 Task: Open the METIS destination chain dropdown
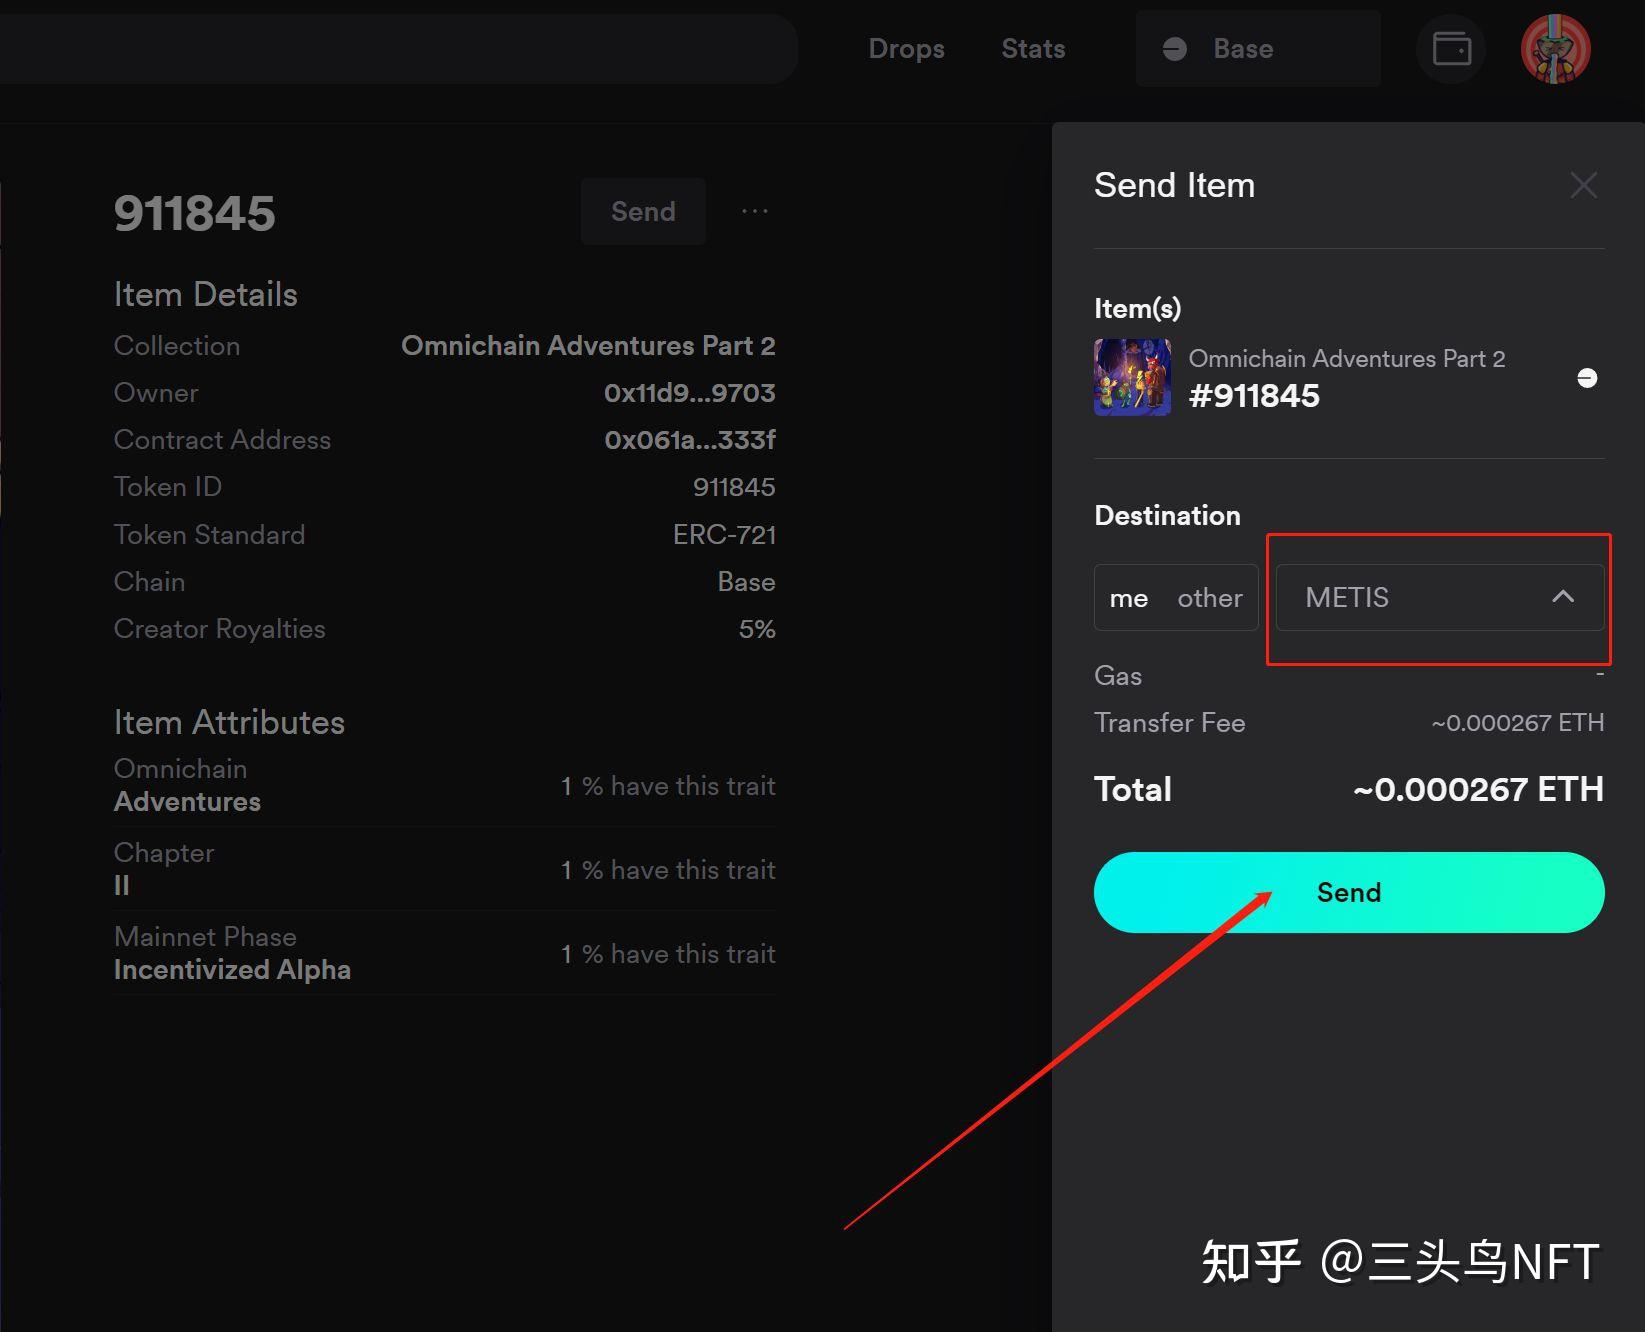(1440, 598)
